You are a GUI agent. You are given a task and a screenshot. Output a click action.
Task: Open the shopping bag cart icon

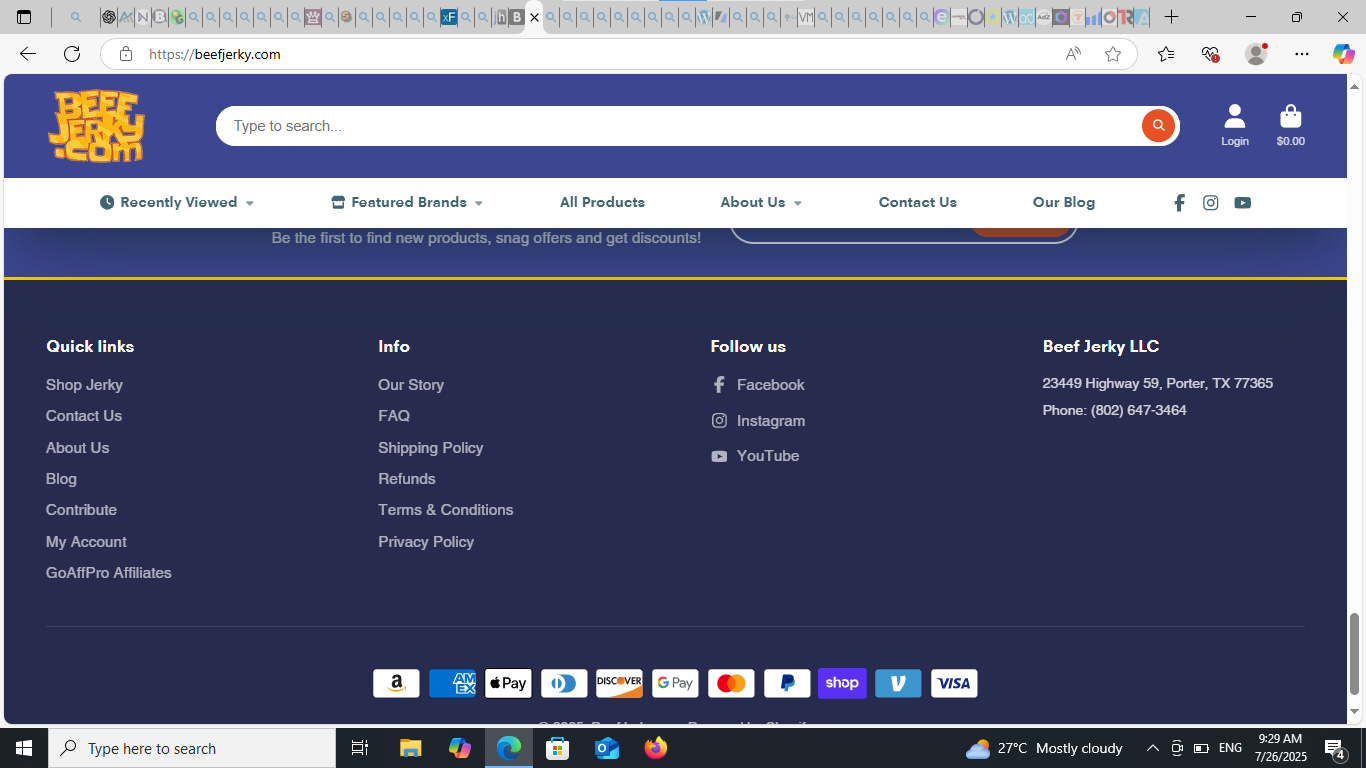coord(1291,126)
